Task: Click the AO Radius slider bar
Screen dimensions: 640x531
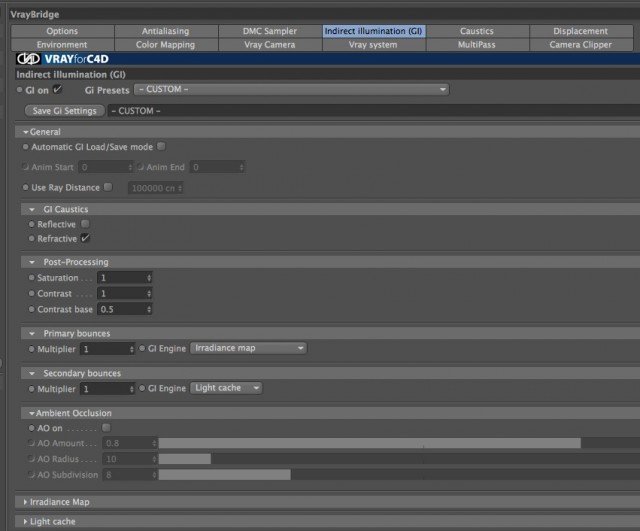Action: tap(399, 459)
